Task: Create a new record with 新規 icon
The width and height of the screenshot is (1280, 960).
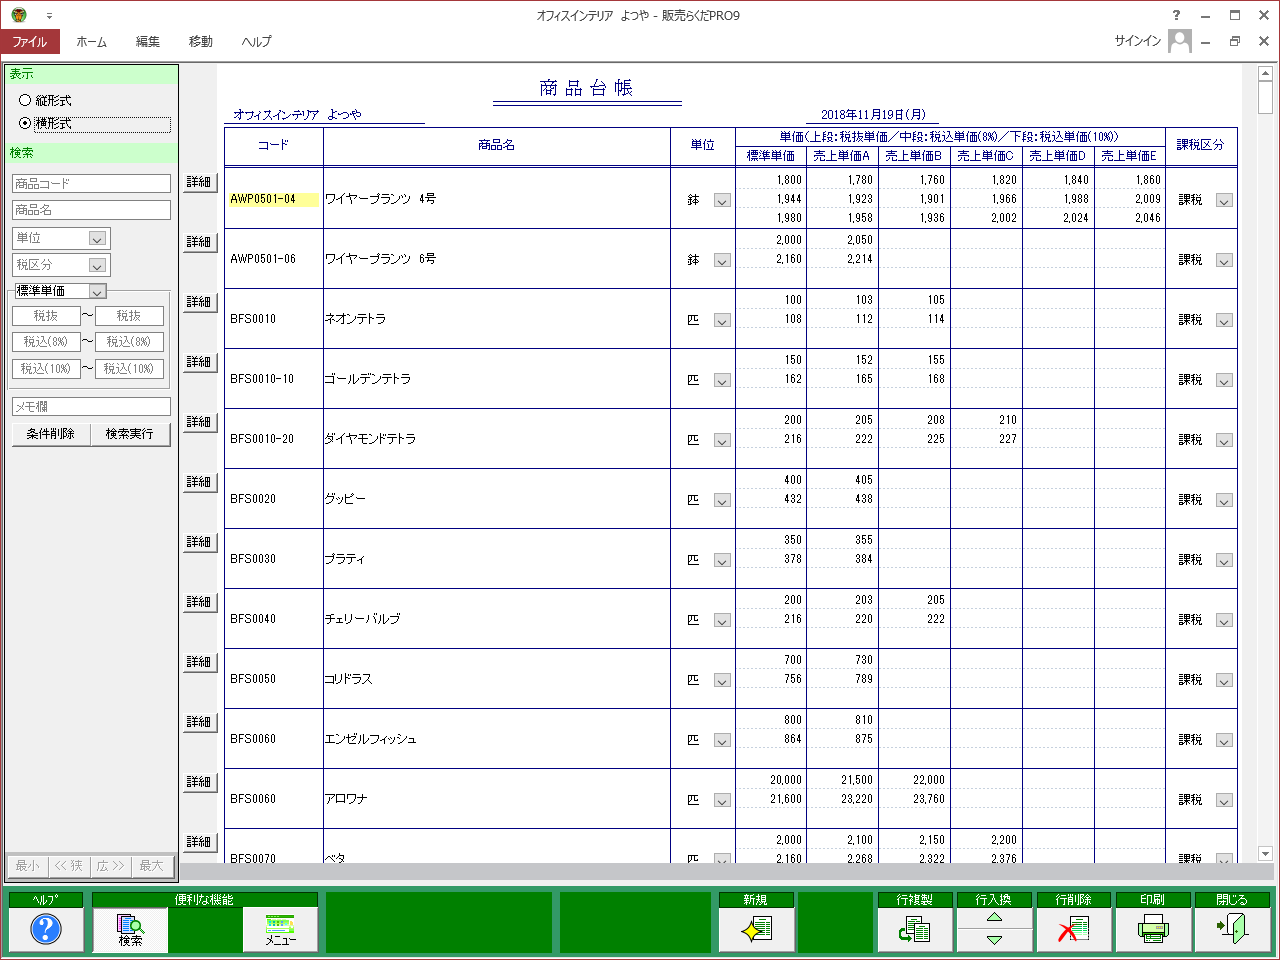Action: point(756,930)
